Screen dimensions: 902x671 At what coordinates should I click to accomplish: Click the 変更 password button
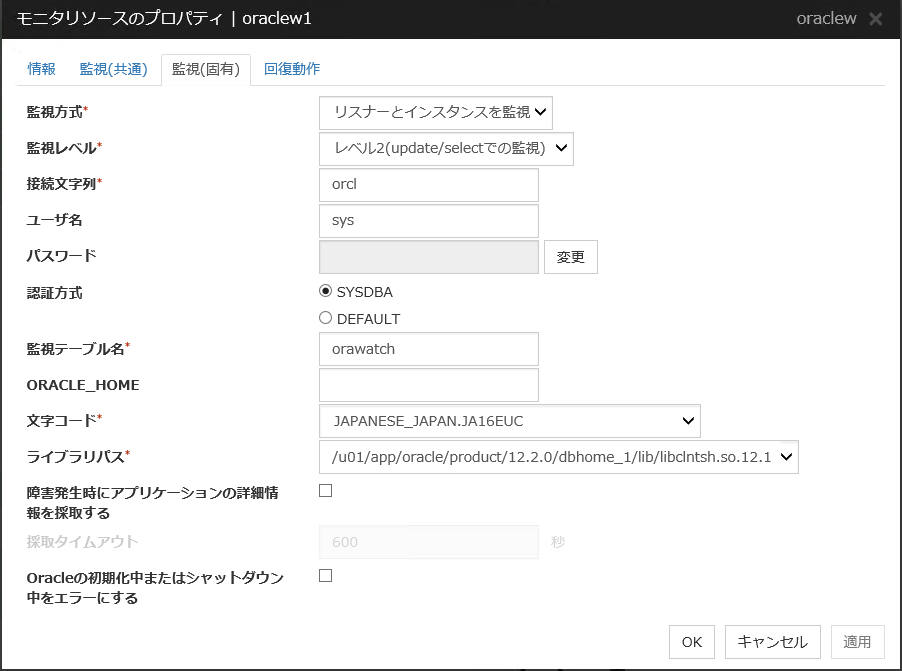click(x=571, y=257)
